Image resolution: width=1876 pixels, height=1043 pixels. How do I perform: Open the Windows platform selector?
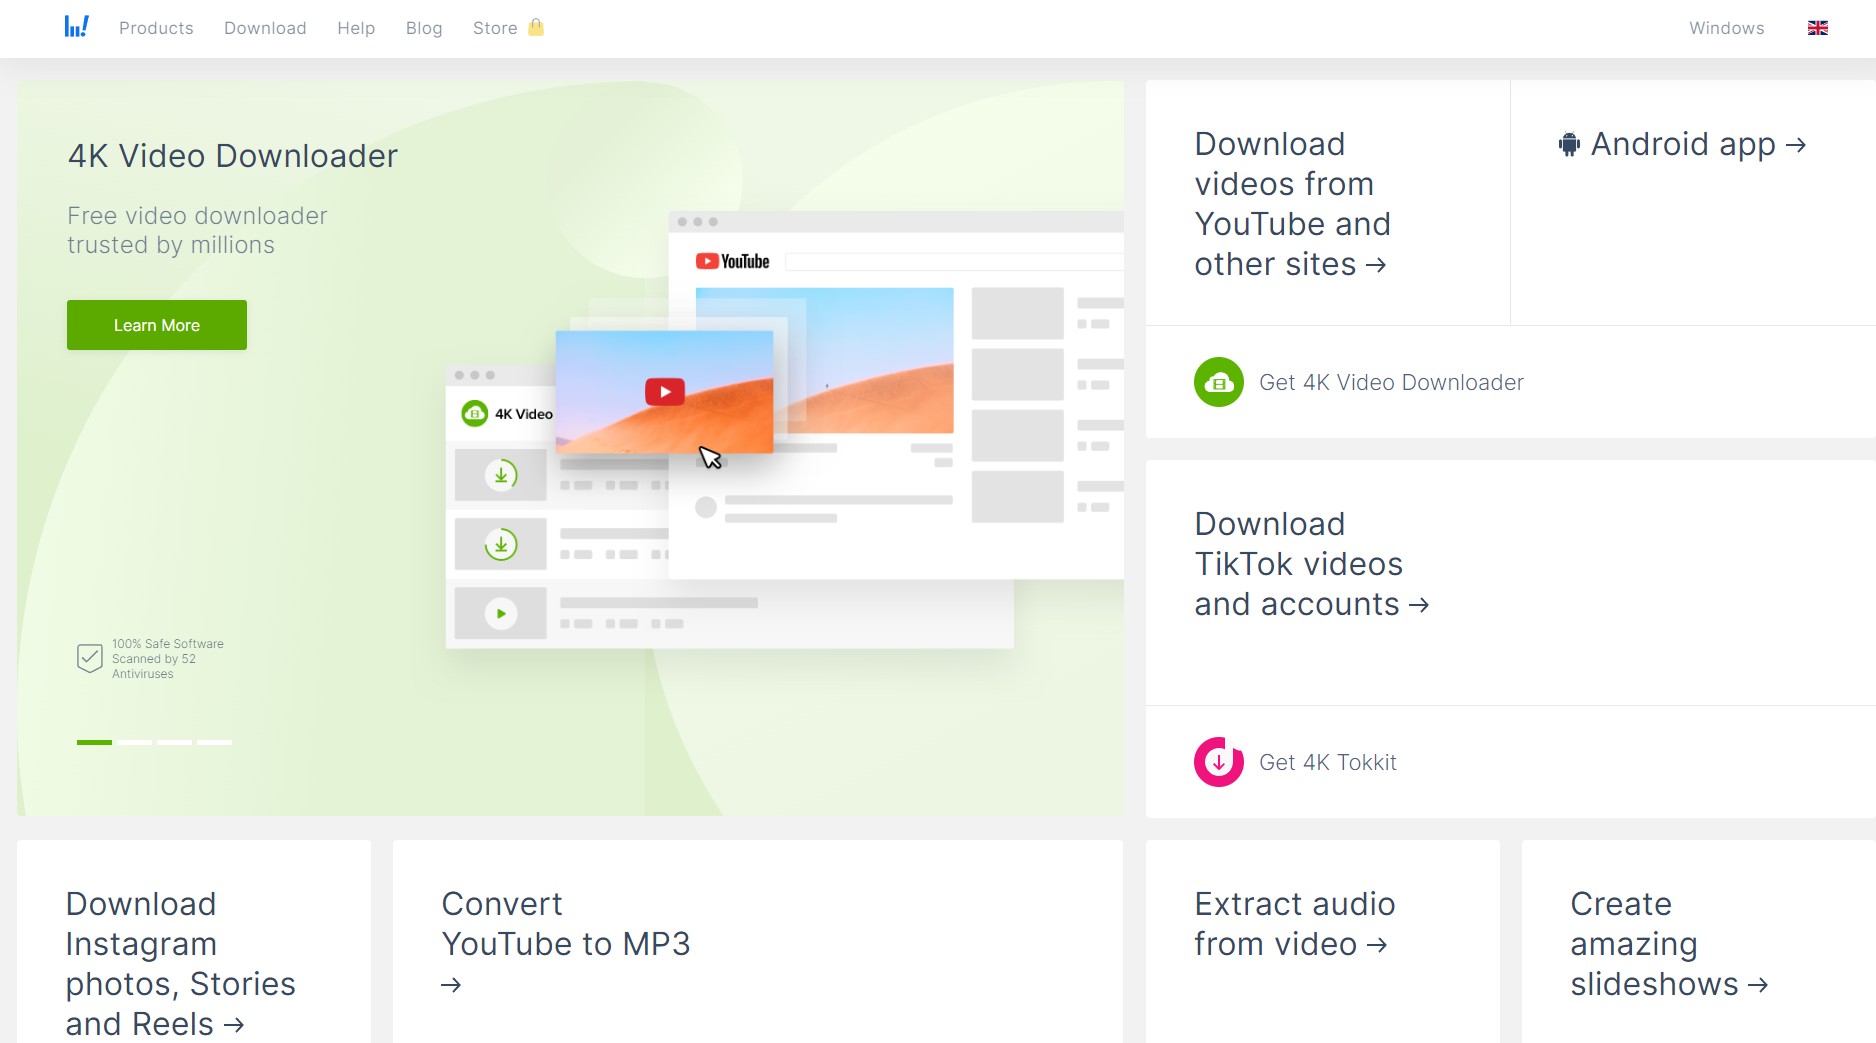point(1727,28)
